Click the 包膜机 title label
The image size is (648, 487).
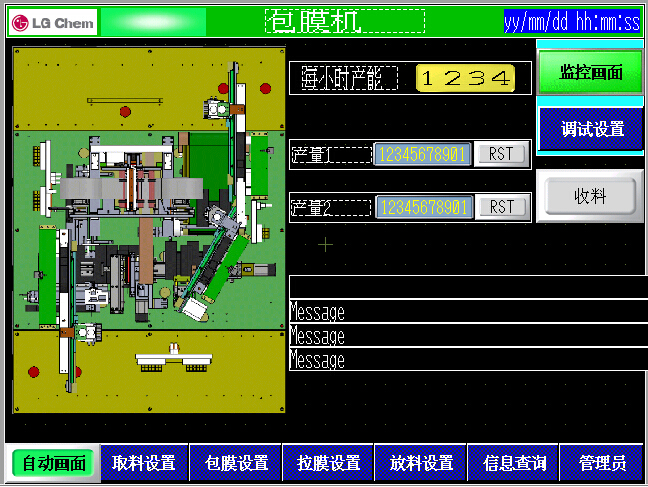[x=345, y=21]
